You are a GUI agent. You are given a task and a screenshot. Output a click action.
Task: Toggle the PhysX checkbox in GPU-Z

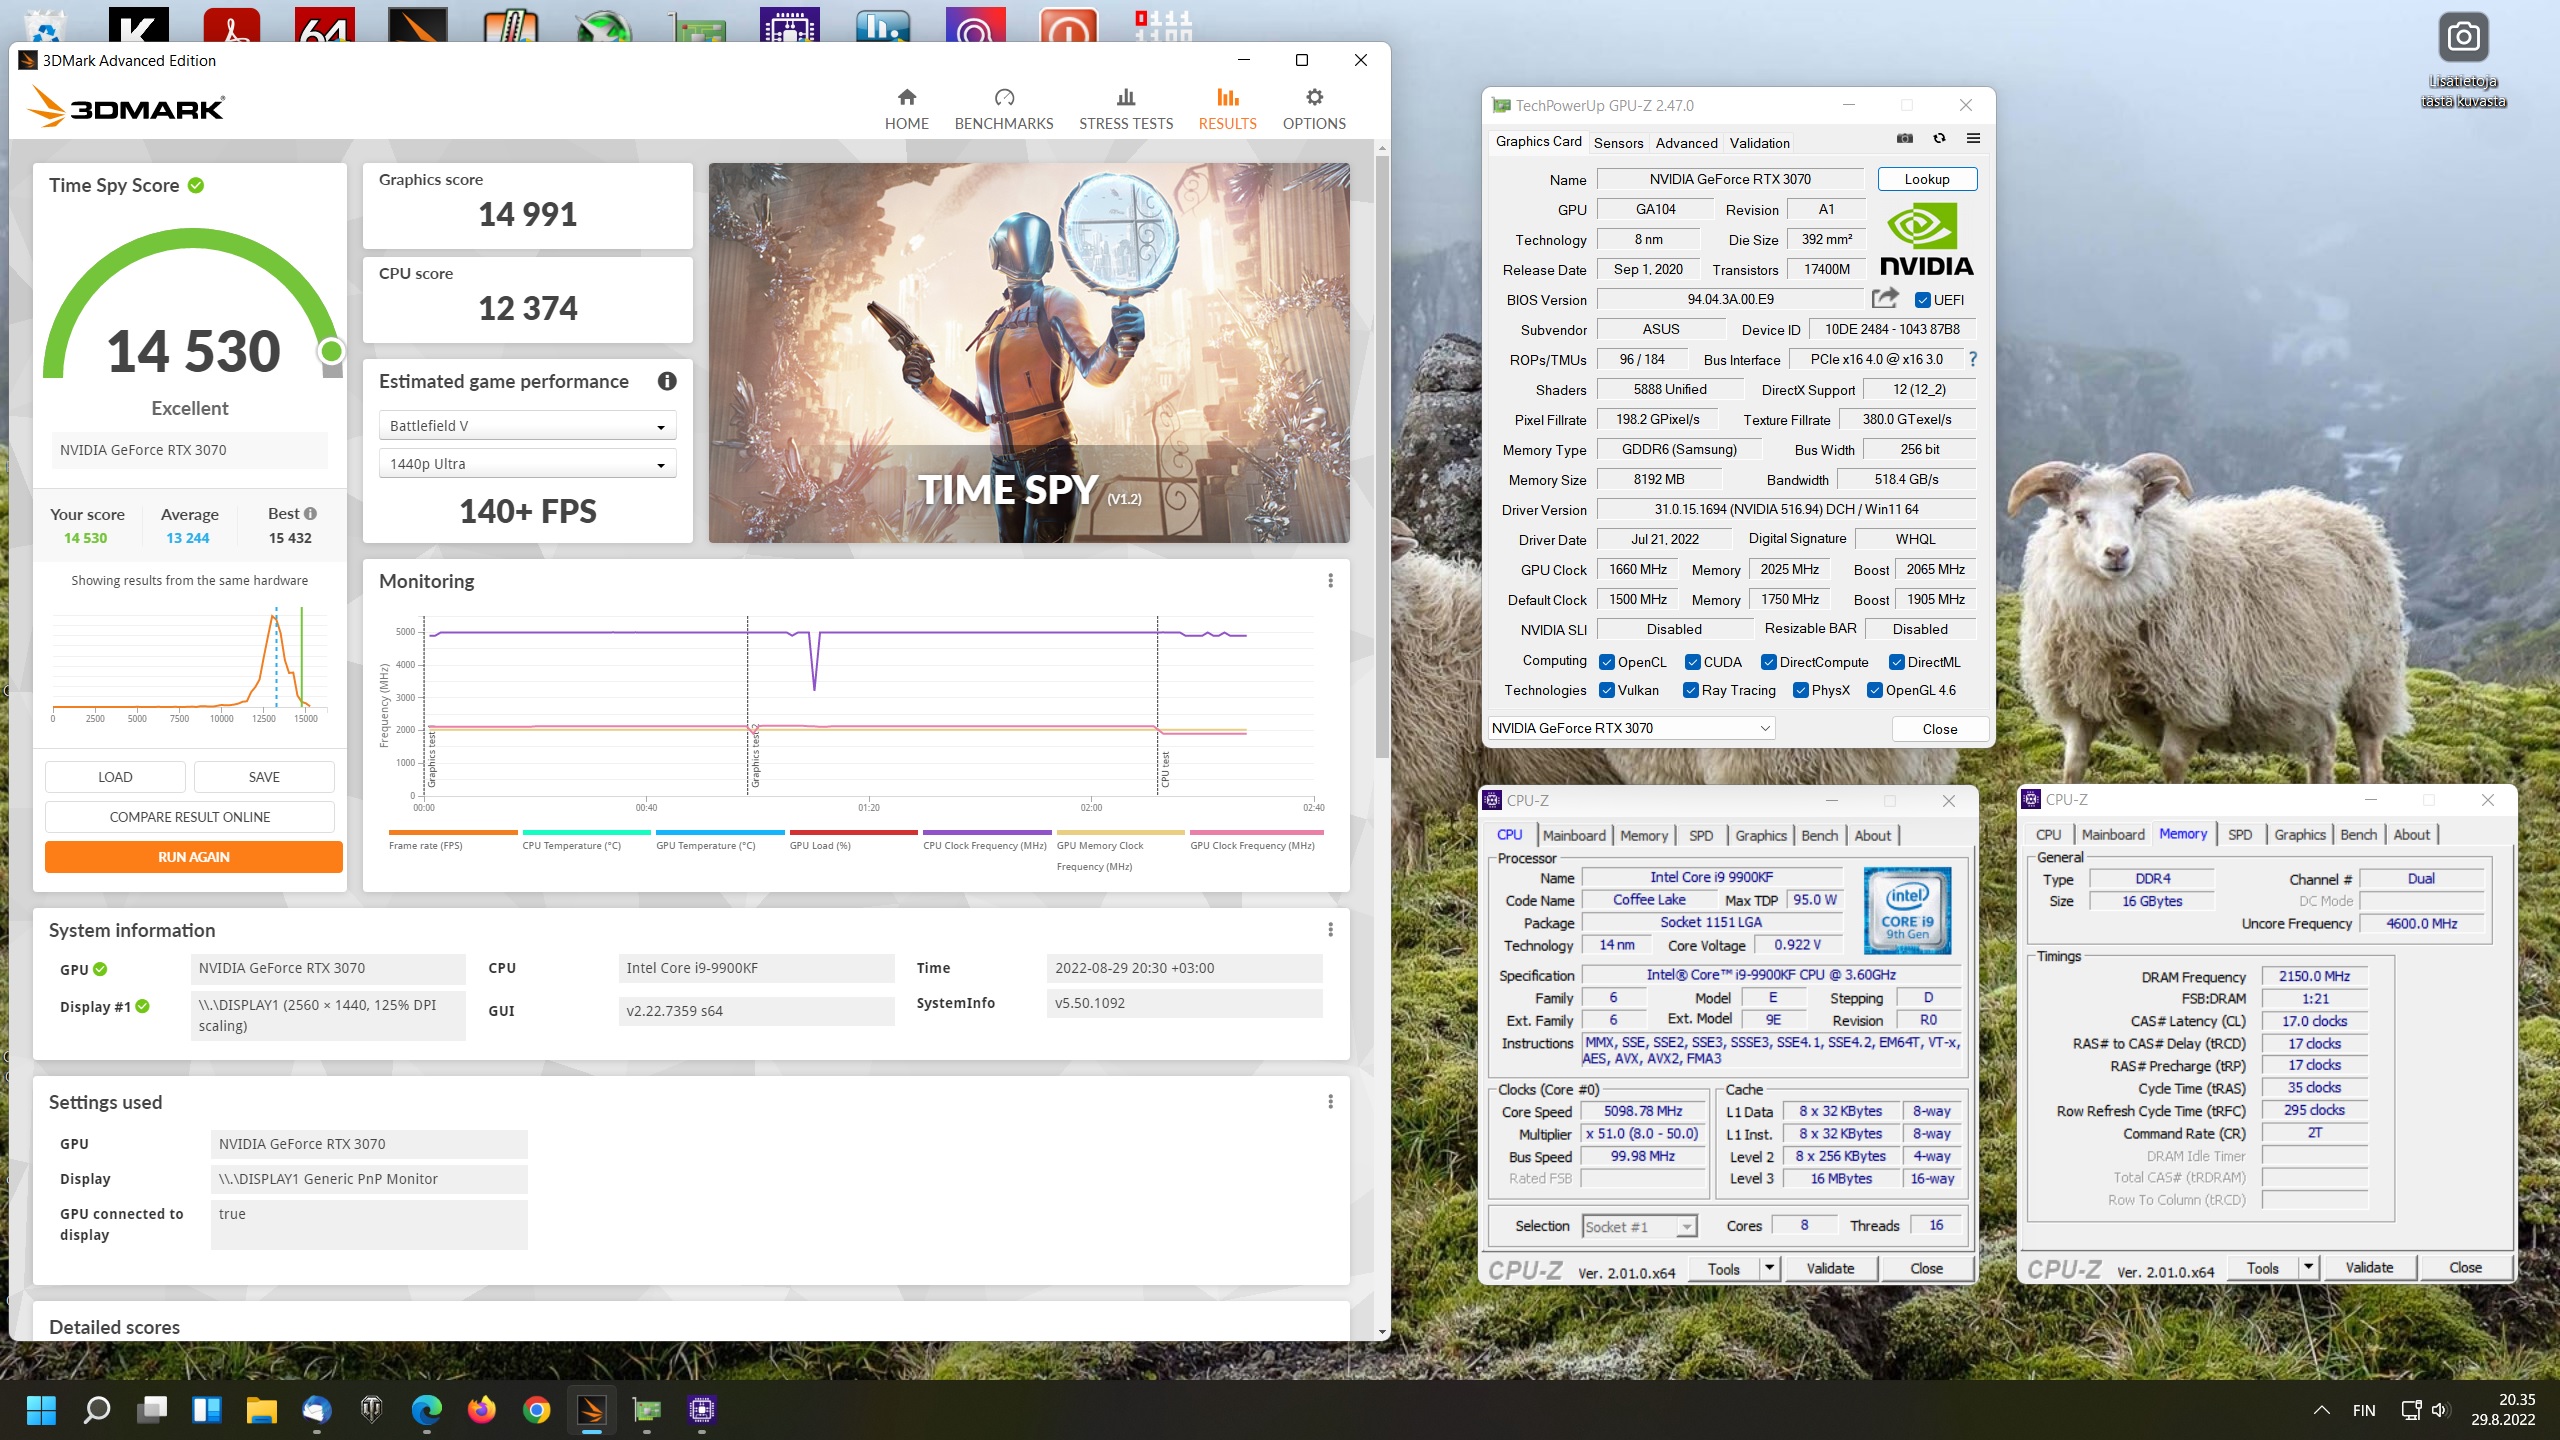click(x=1801, y=690)
